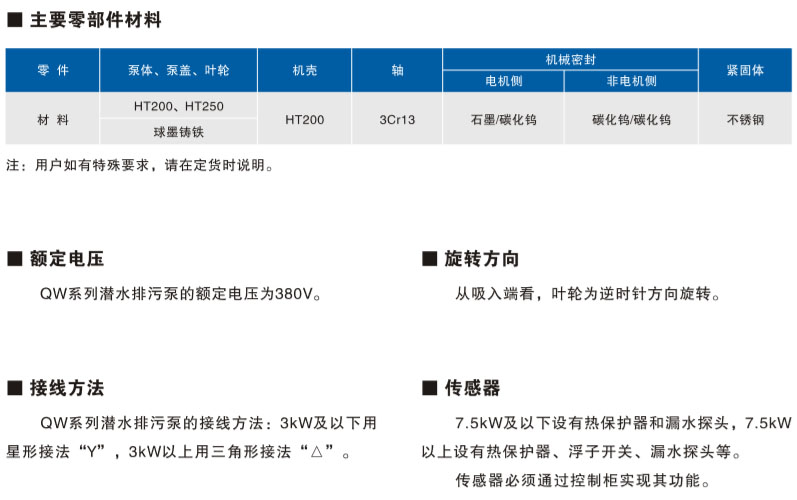Click the 注 note line below the table

[x=140, y=165]
